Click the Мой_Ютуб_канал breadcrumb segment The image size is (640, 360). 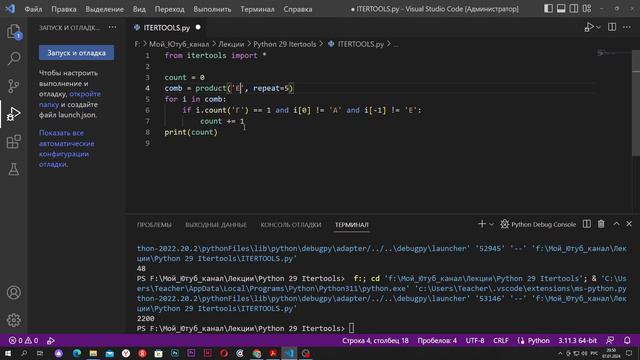pos(179,44)
